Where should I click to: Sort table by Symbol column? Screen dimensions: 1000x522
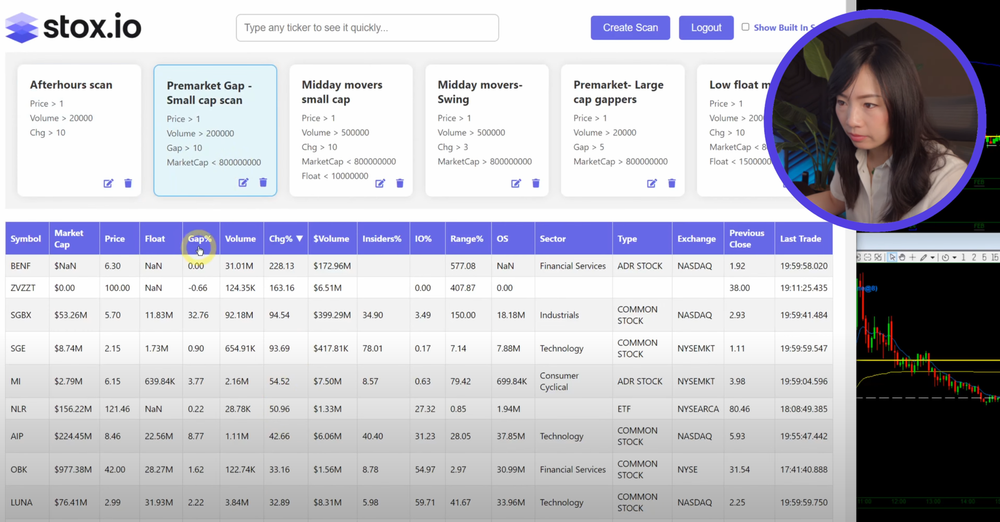pos(26,239)
